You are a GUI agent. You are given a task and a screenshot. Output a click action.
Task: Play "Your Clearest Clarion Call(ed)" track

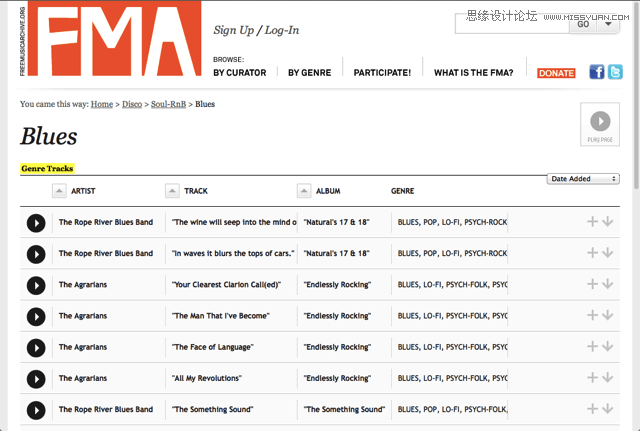[36, 285]
